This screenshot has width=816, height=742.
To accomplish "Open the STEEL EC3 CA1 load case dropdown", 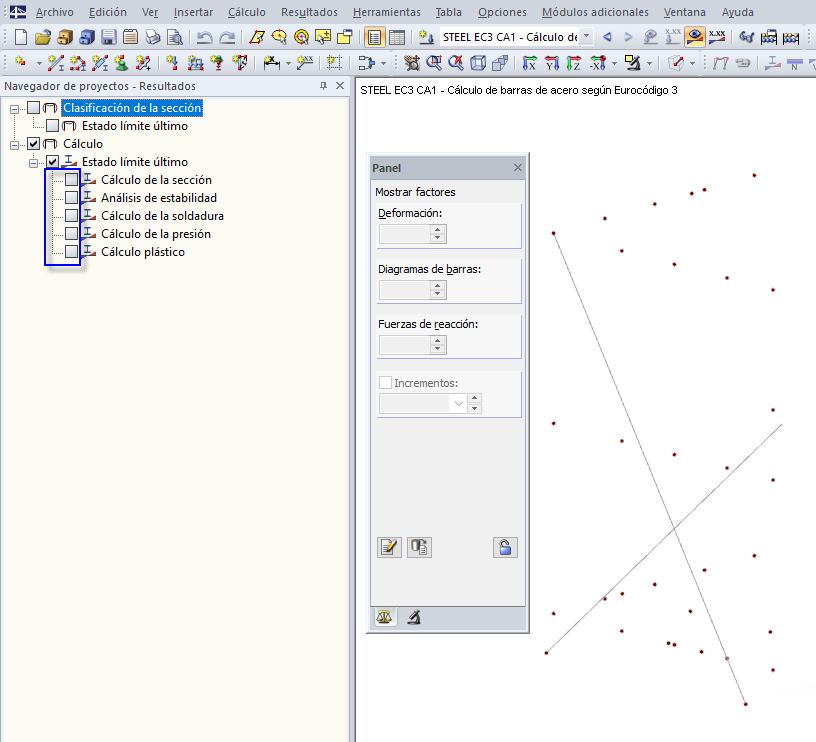I will [586, 37].
